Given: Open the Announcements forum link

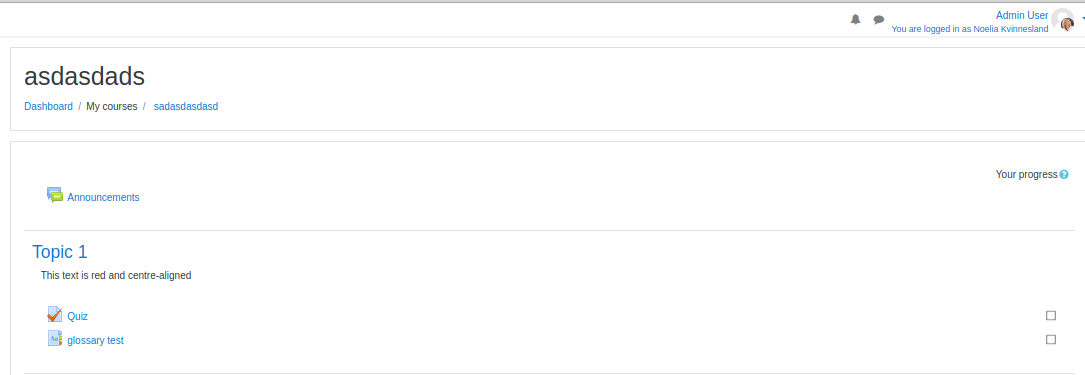Looking at the screenshot, I should pyautogui.click(x=103, y=197).
